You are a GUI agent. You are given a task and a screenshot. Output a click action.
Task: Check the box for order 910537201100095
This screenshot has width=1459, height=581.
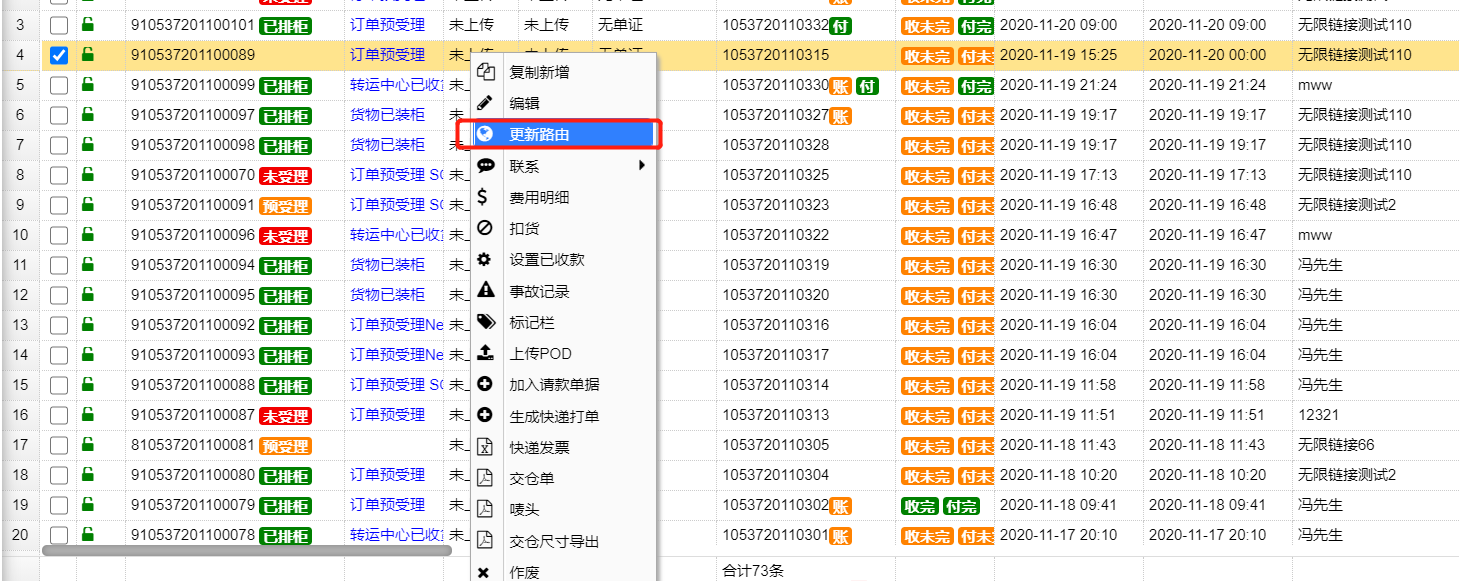59,295
